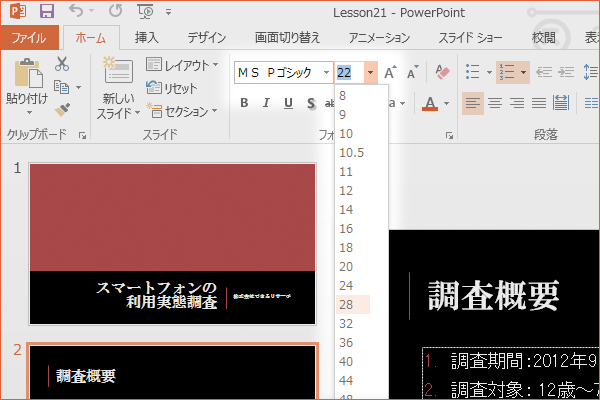Switch to the スライド ショー tab

(470, 38)
